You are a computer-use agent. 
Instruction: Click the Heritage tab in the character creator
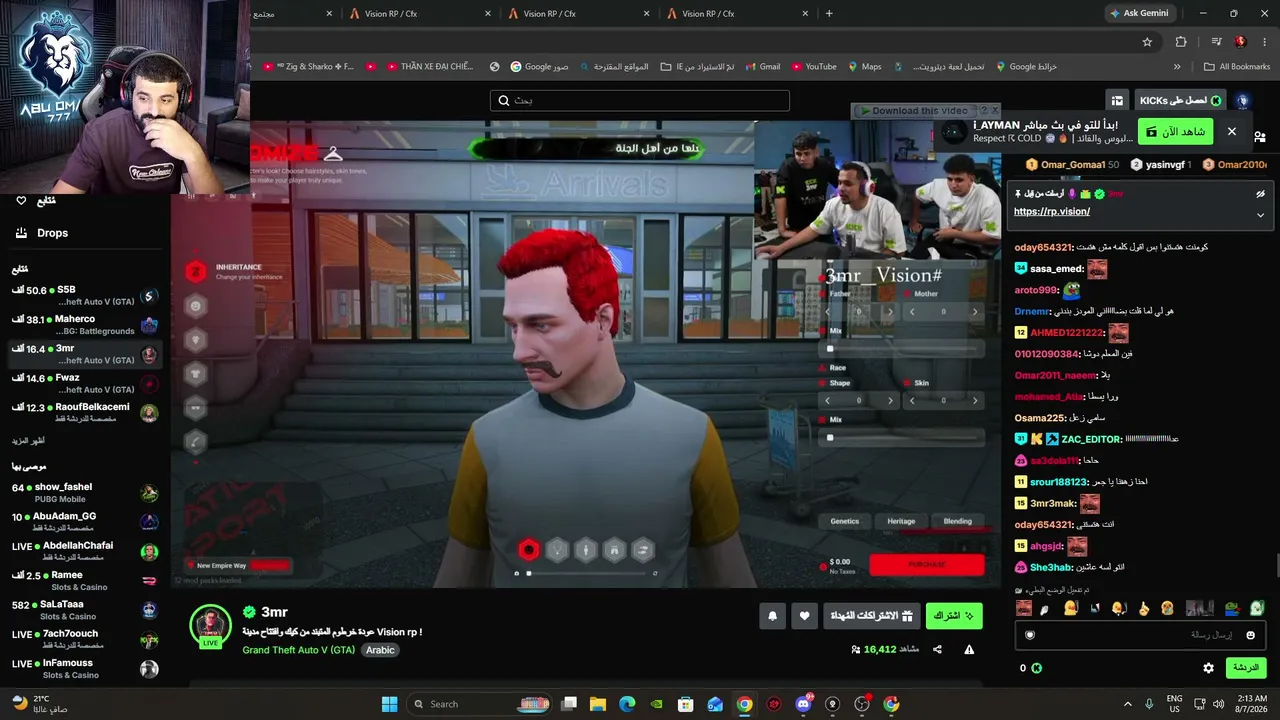point(901,521)
